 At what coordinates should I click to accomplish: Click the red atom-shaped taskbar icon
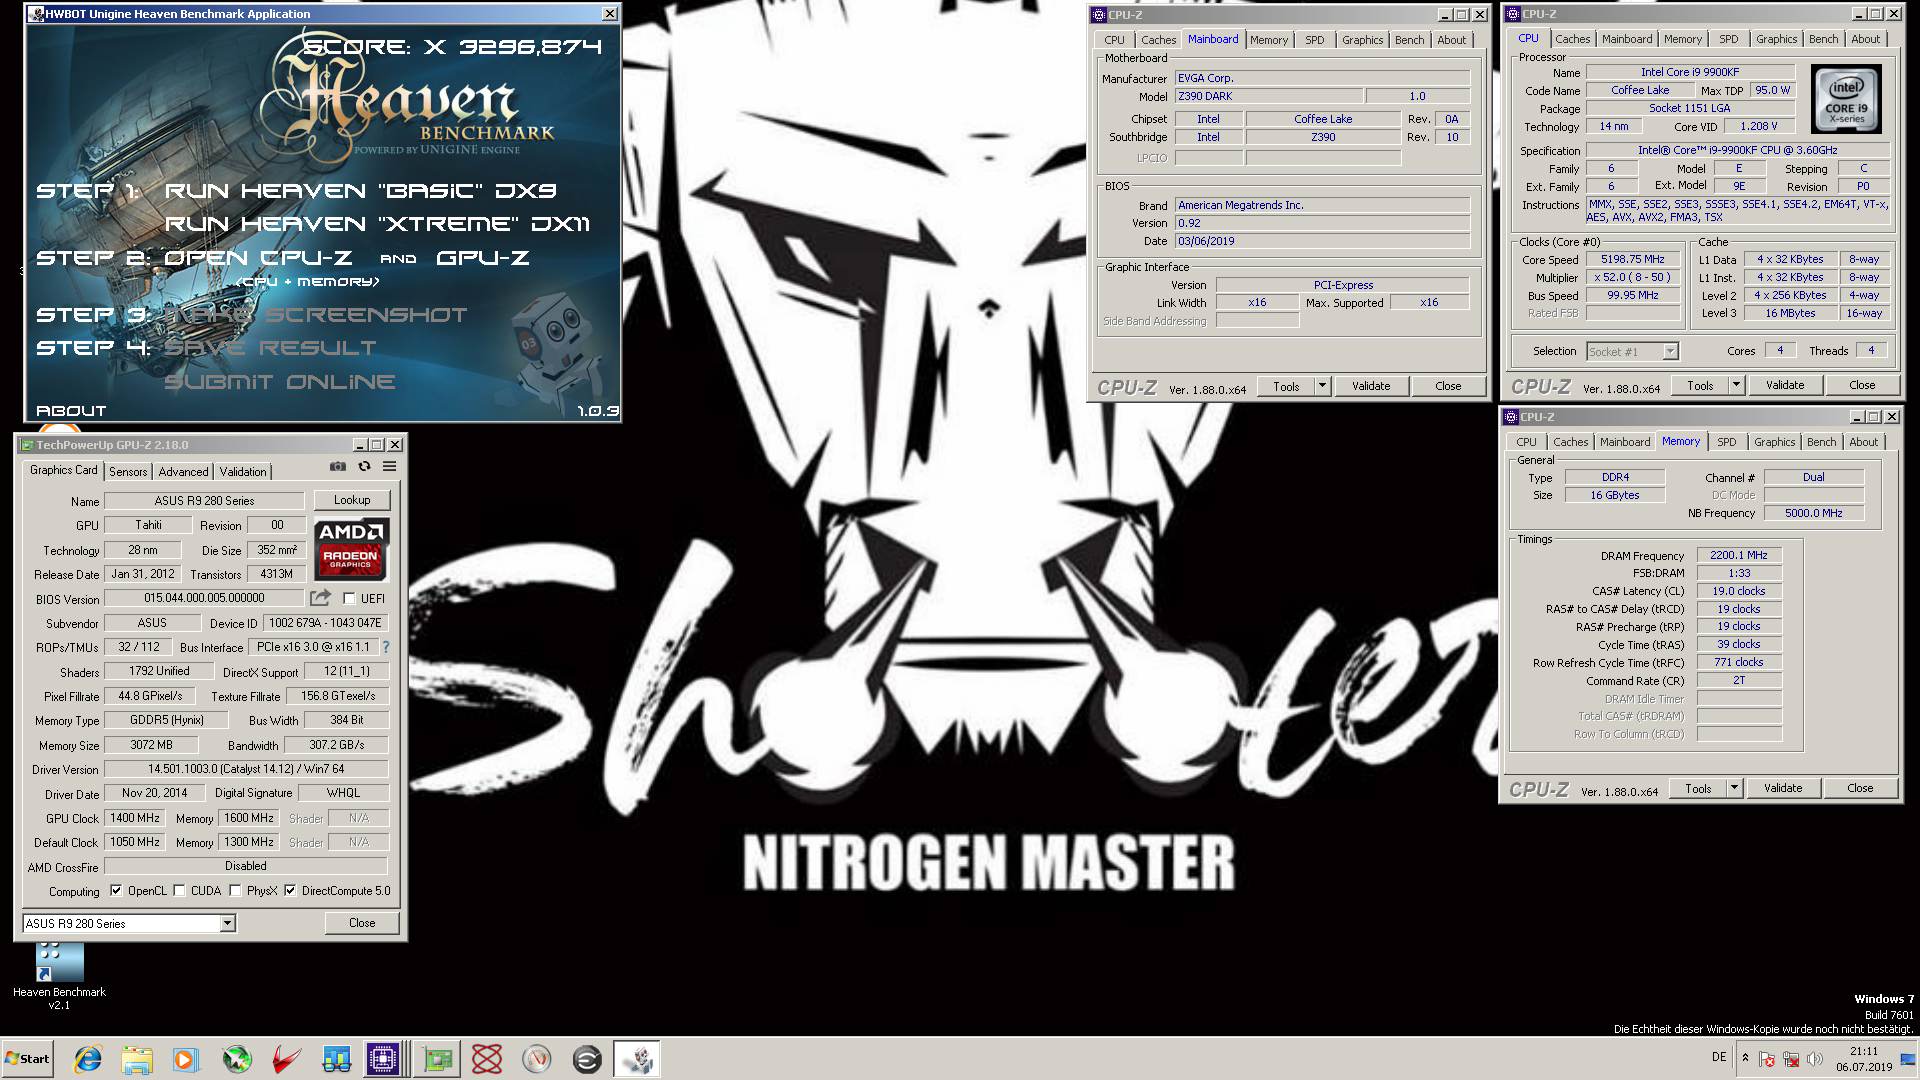point(487,1059)
